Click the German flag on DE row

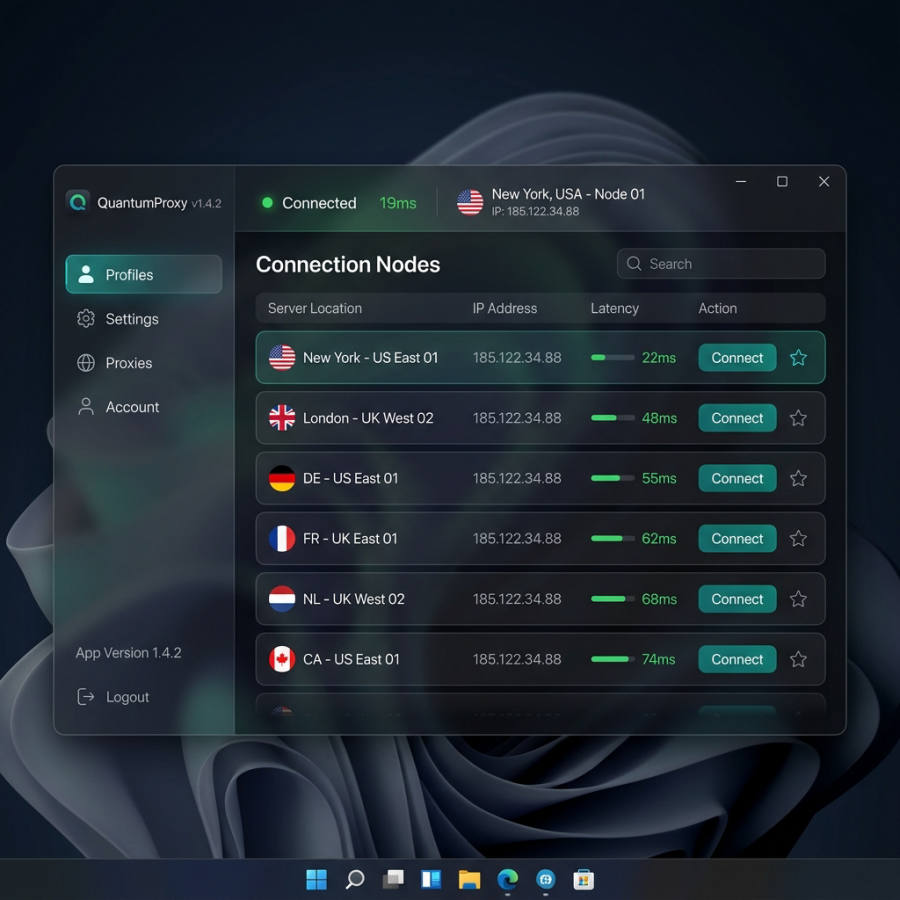pyautogui.click(x=282, y=478)
